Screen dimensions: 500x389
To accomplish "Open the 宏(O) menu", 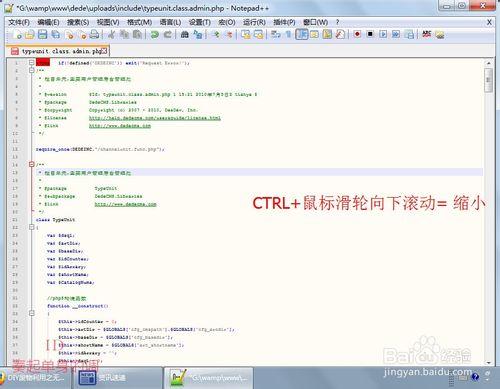I will [x=227, y=22].
